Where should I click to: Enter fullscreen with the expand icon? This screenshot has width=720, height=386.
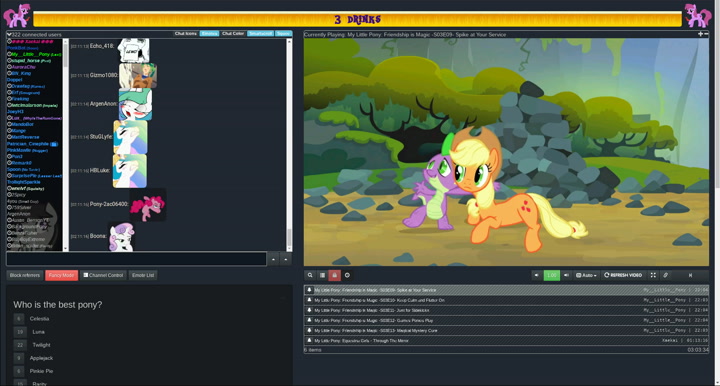(653, 275)
